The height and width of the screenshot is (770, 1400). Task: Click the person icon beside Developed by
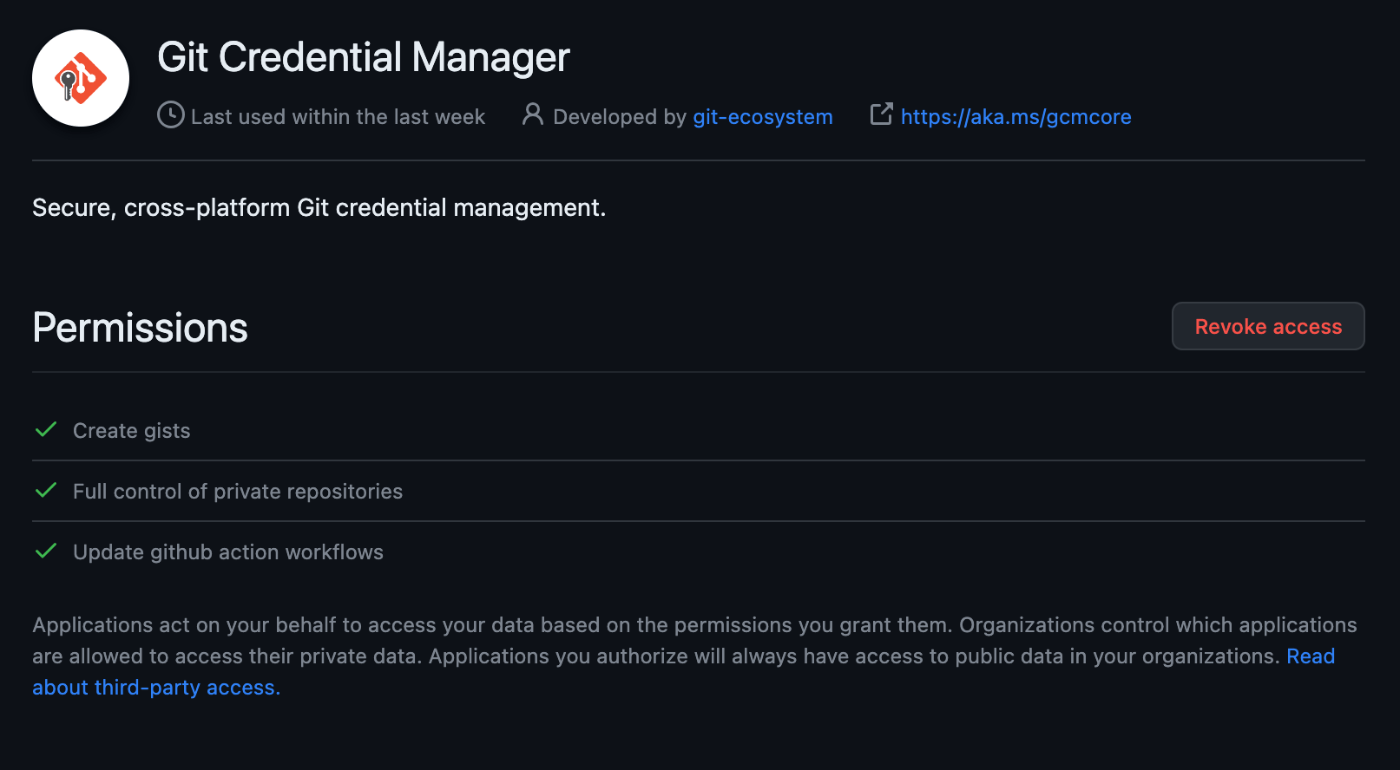click(533, 115)
